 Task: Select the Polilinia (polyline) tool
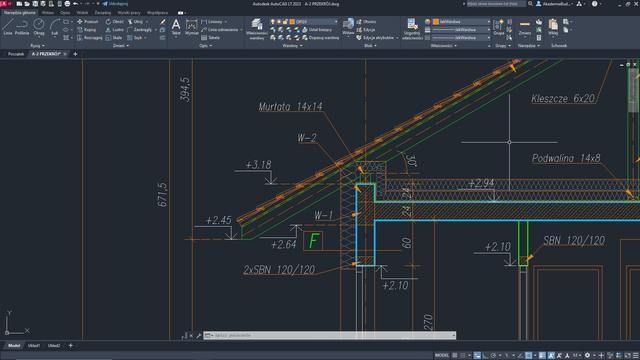point(22,27)
